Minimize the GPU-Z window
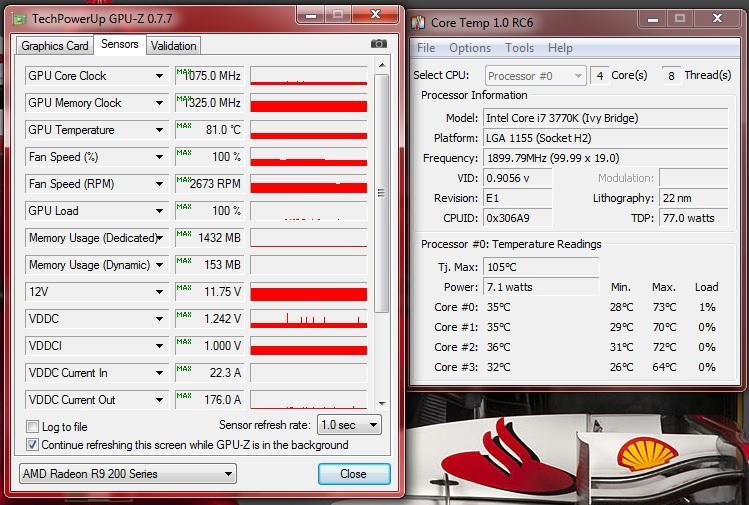749x505 pixels. coord(311,15)
